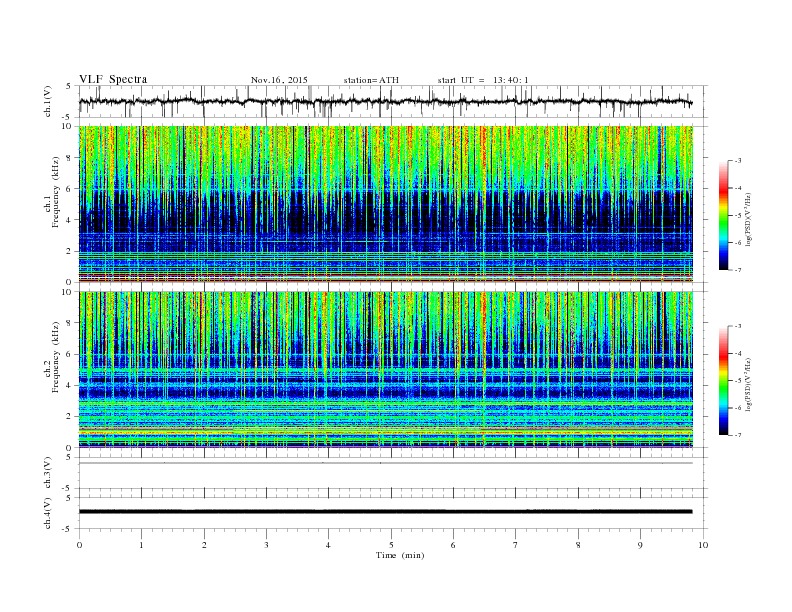Screen dimensions: 792x612
Task: Click the ch.1 spectrogram panel
Action: [386, 204]
